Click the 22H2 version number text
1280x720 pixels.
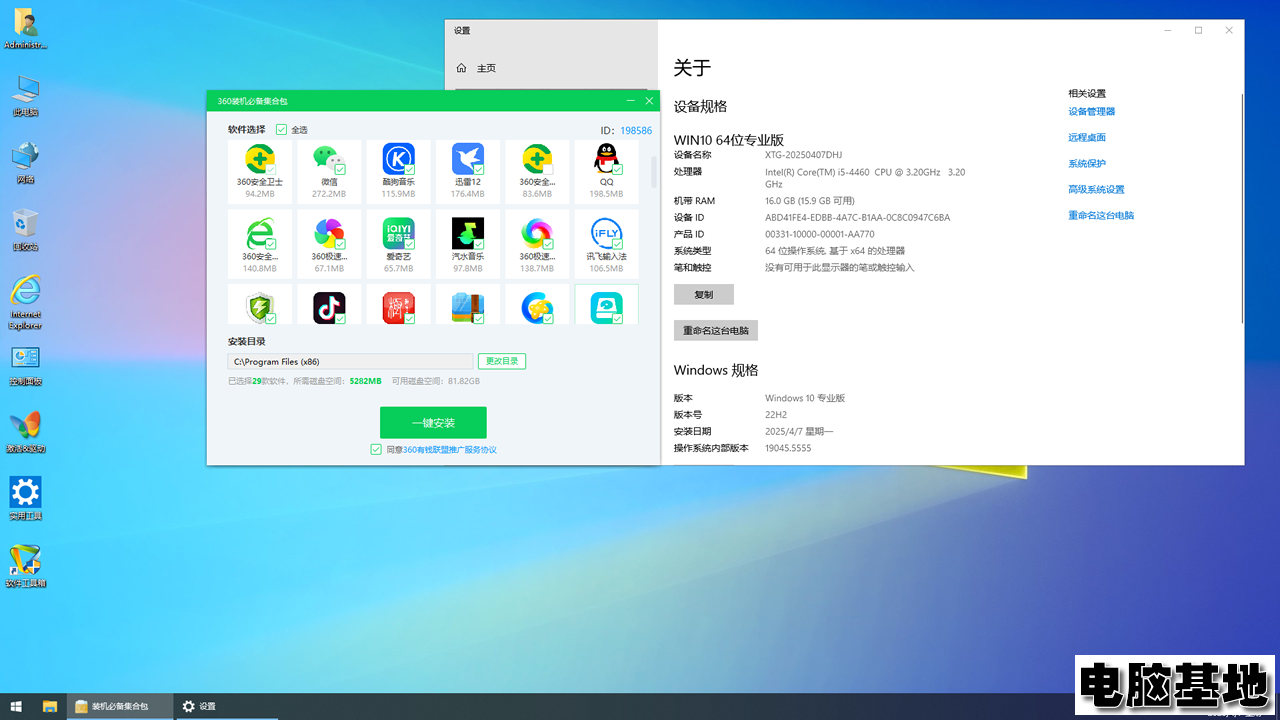click(x=777, y=414)
